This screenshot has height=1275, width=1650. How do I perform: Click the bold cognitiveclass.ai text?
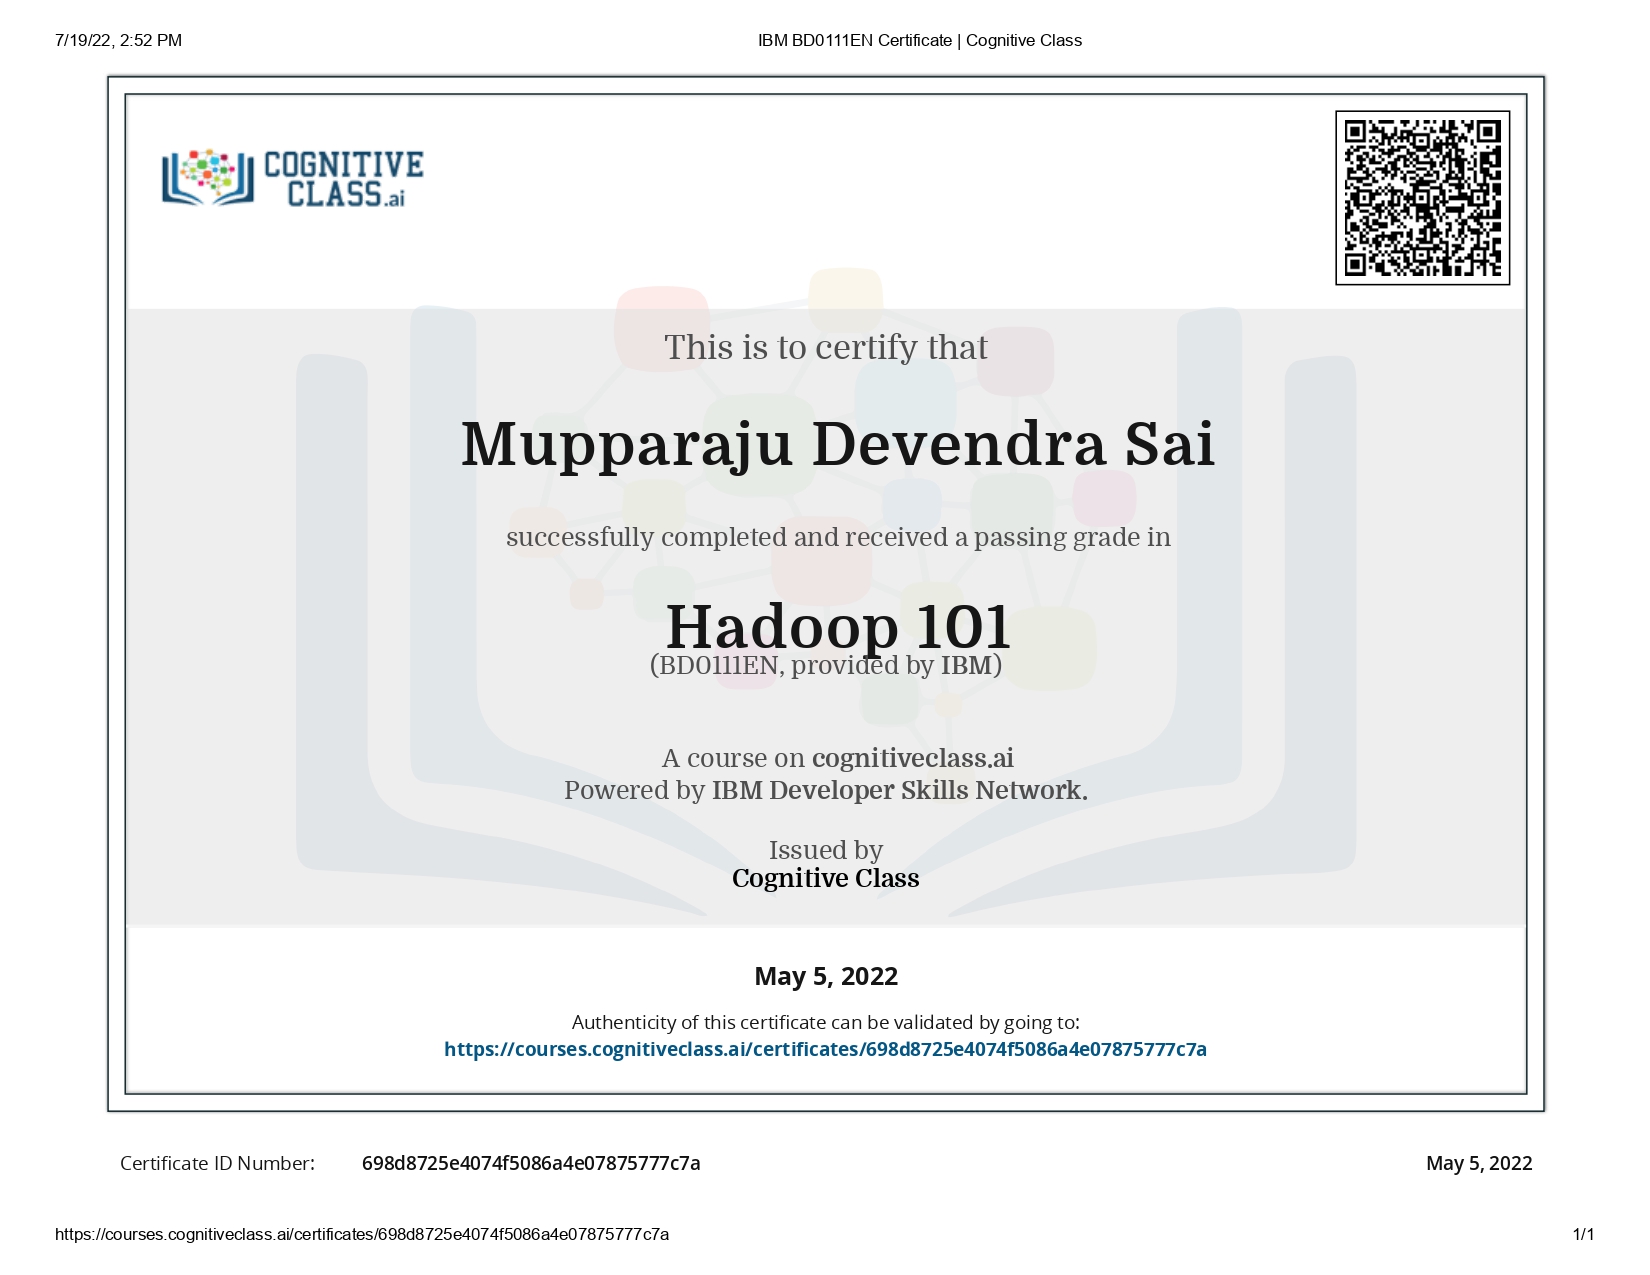click(912, 758)
